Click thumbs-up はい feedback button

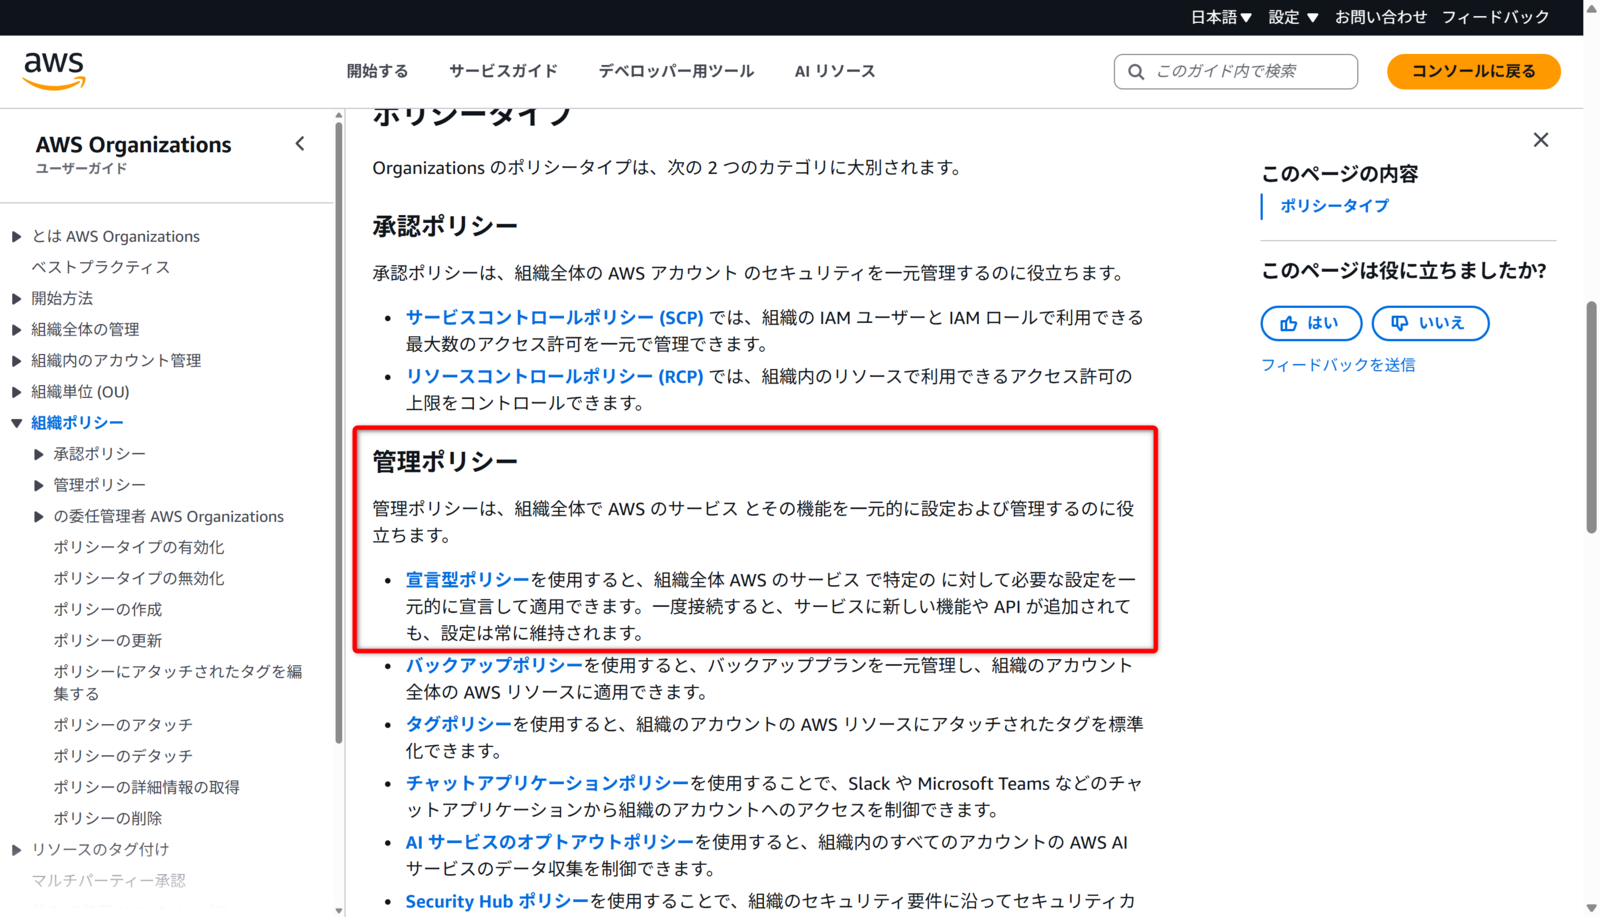[1311, 323]
